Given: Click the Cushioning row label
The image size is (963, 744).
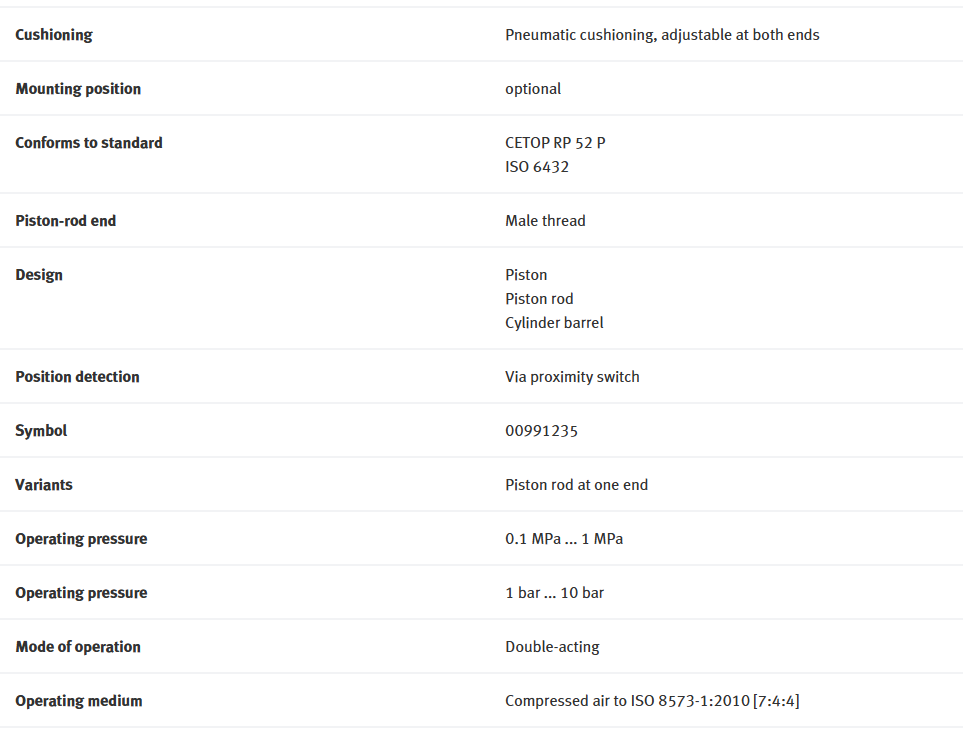Looking at the screenshot, I should click(x=54, y=35).
